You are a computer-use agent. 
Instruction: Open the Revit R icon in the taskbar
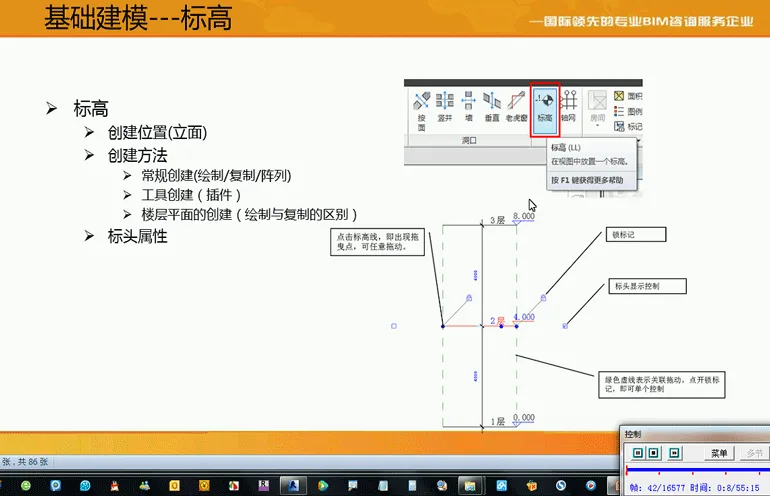point(264,485)
